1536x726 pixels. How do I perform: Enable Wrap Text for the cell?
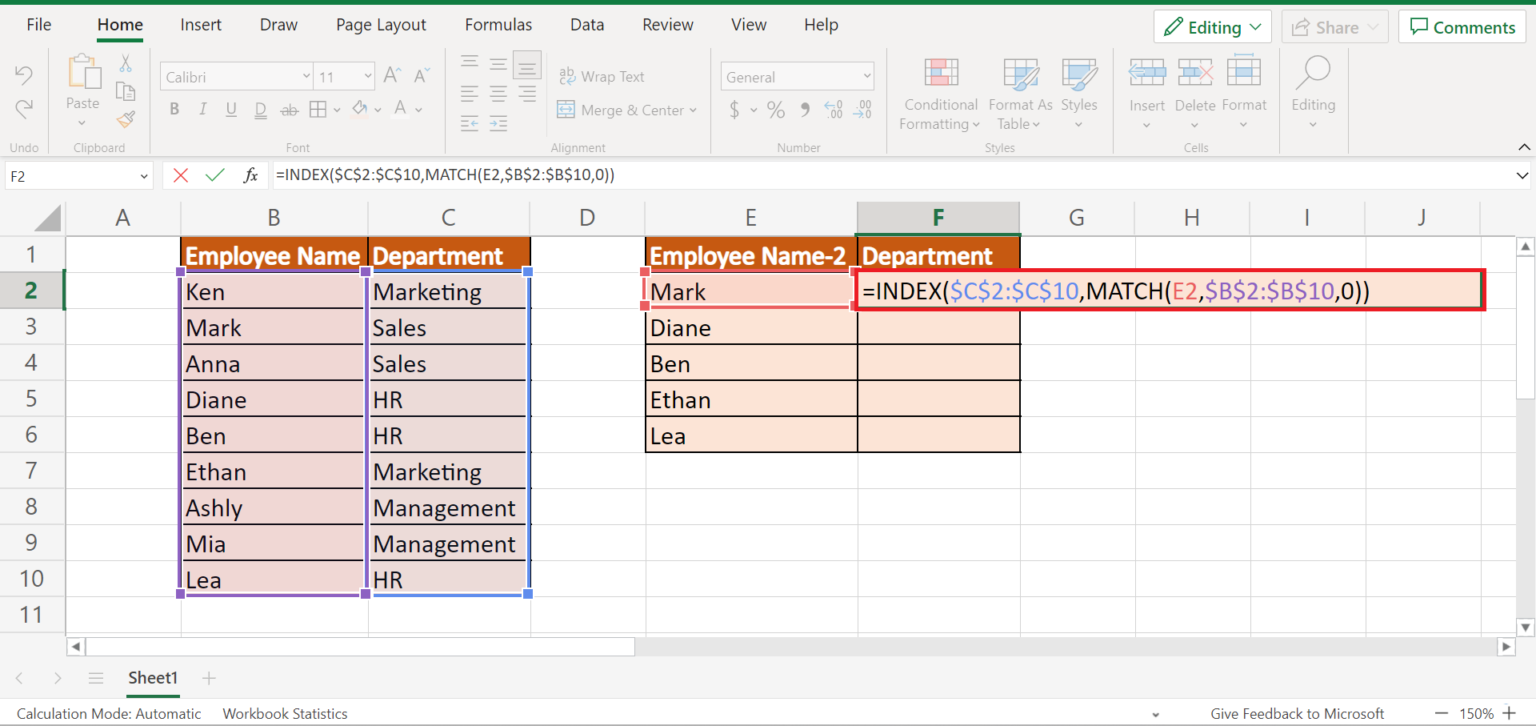(601, 76)
